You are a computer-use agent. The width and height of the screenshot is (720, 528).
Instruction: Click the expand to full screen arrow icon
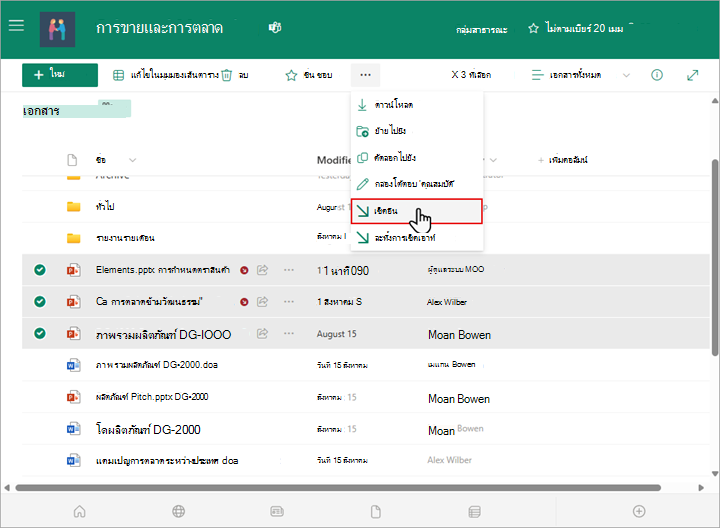[692, 75]
